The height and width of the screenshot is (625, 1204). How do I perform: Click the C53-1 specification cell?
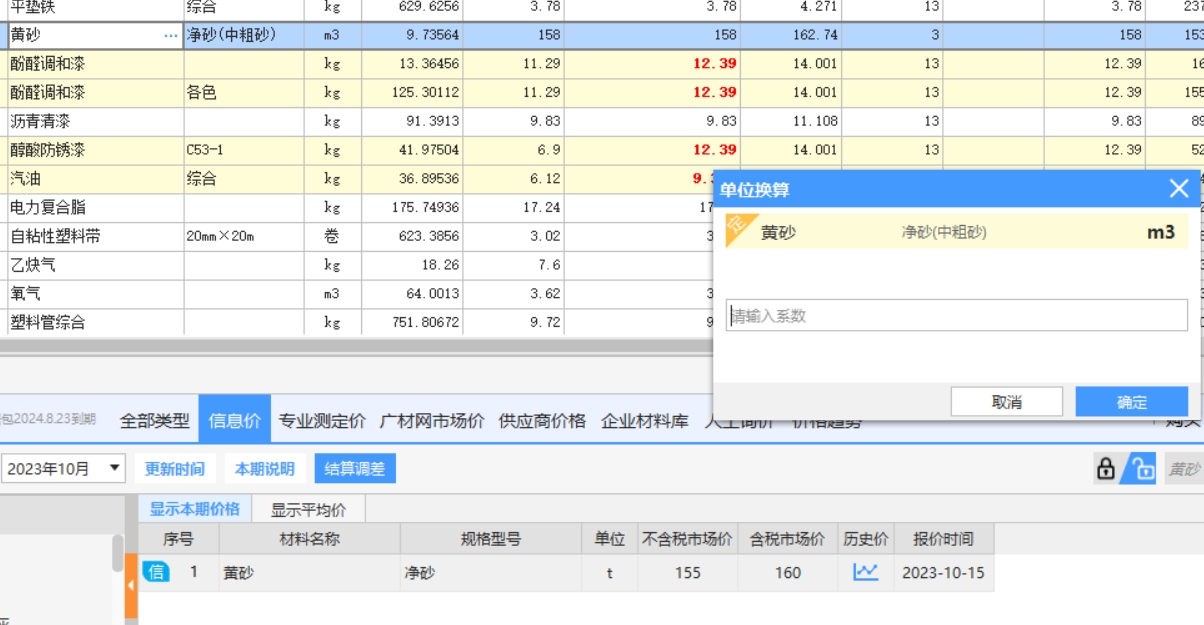(x=244, y=150)
